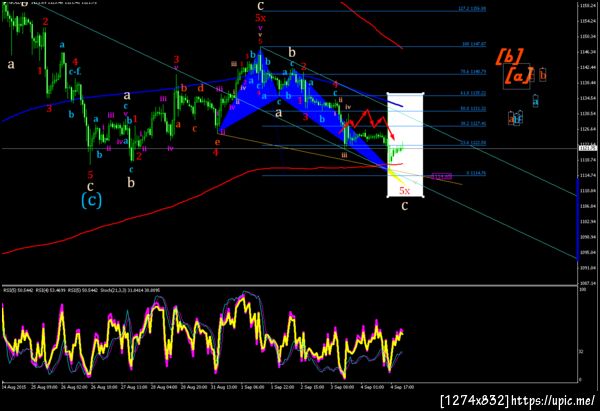Screen dimensions: 600x411
Task: Click the purple price tag near 0 level
Action: [442, 176]
